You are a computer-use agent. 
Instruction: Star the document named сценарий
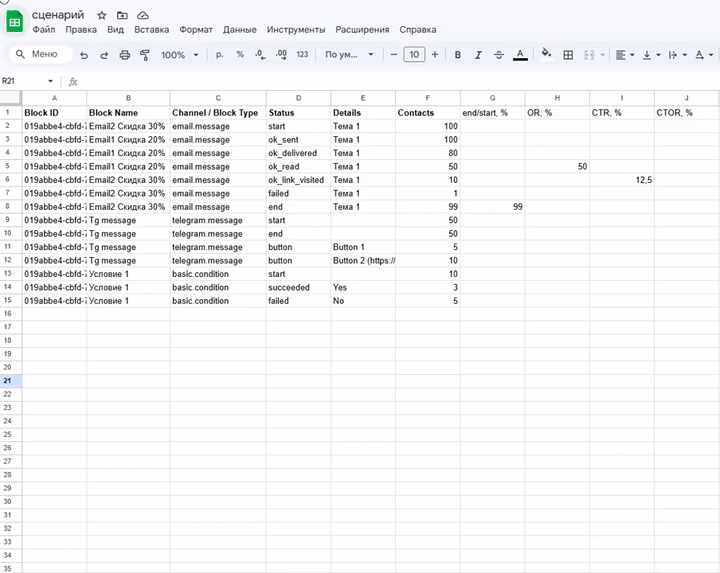(x=102, y=16)
